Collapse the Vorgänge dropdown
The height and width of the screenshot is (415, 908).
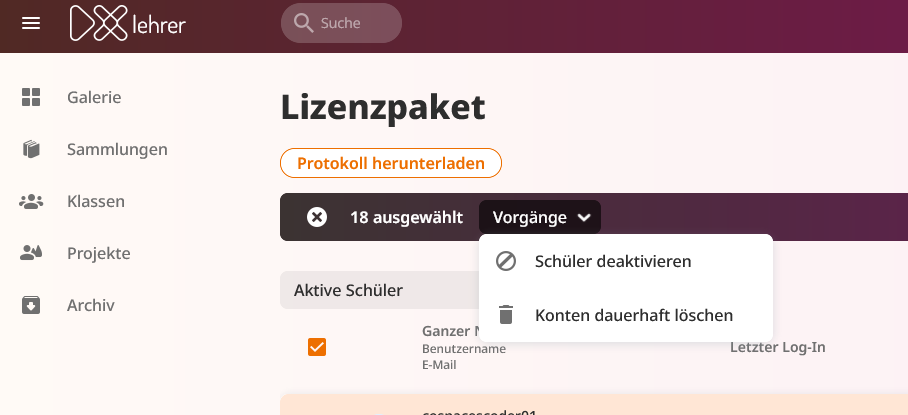pos(540,217)
